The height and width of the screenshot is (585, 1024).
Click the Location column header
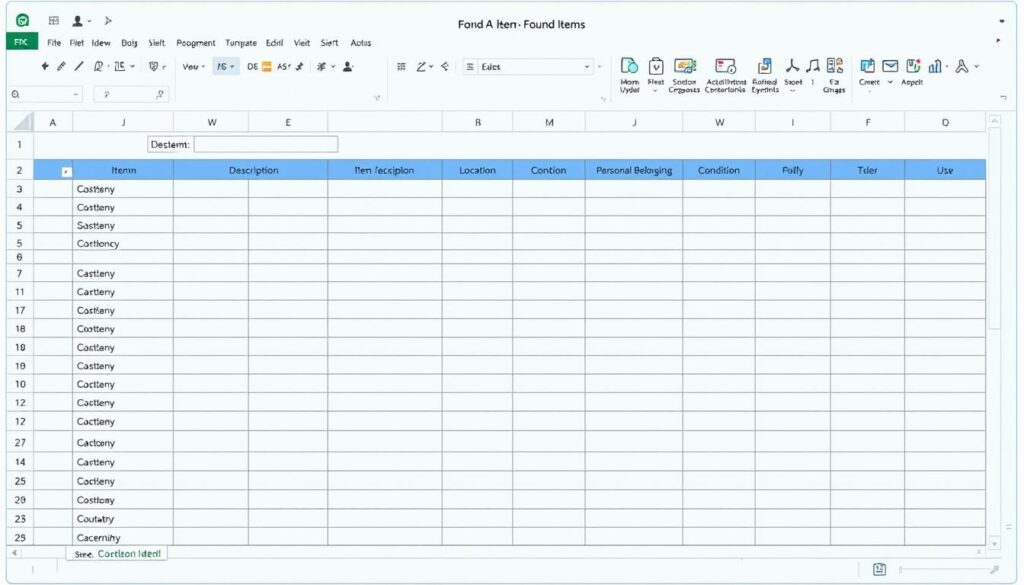point(477,170)
